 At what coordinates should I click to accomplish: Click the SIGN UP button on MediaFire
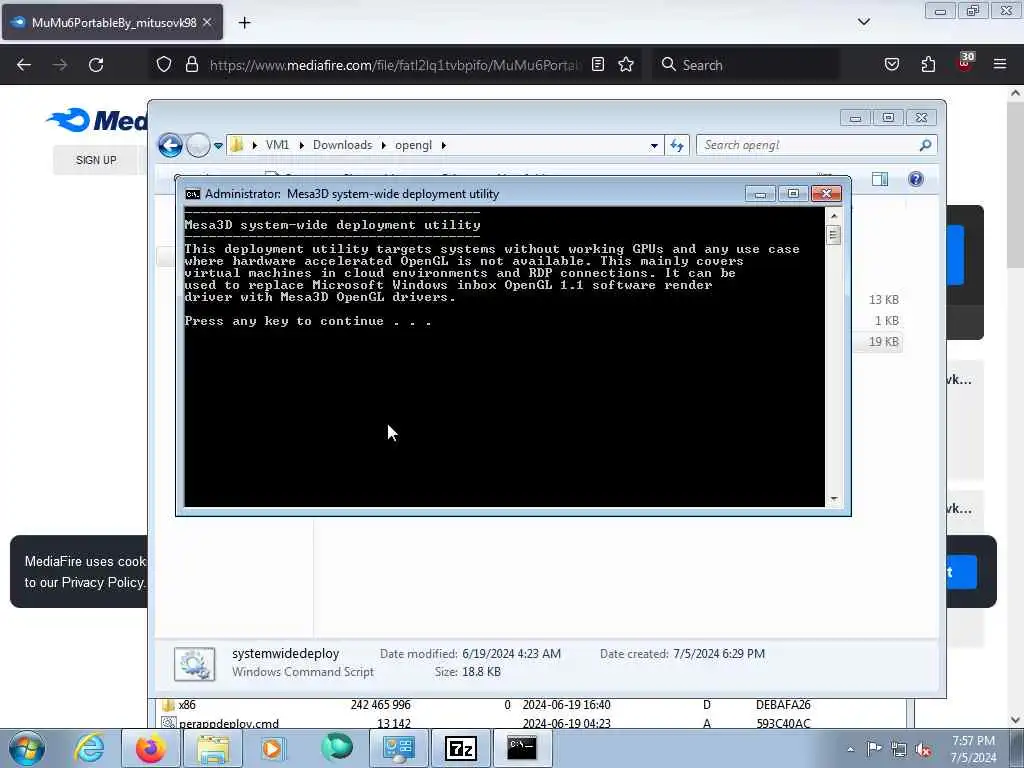click(x=96, y=160)
